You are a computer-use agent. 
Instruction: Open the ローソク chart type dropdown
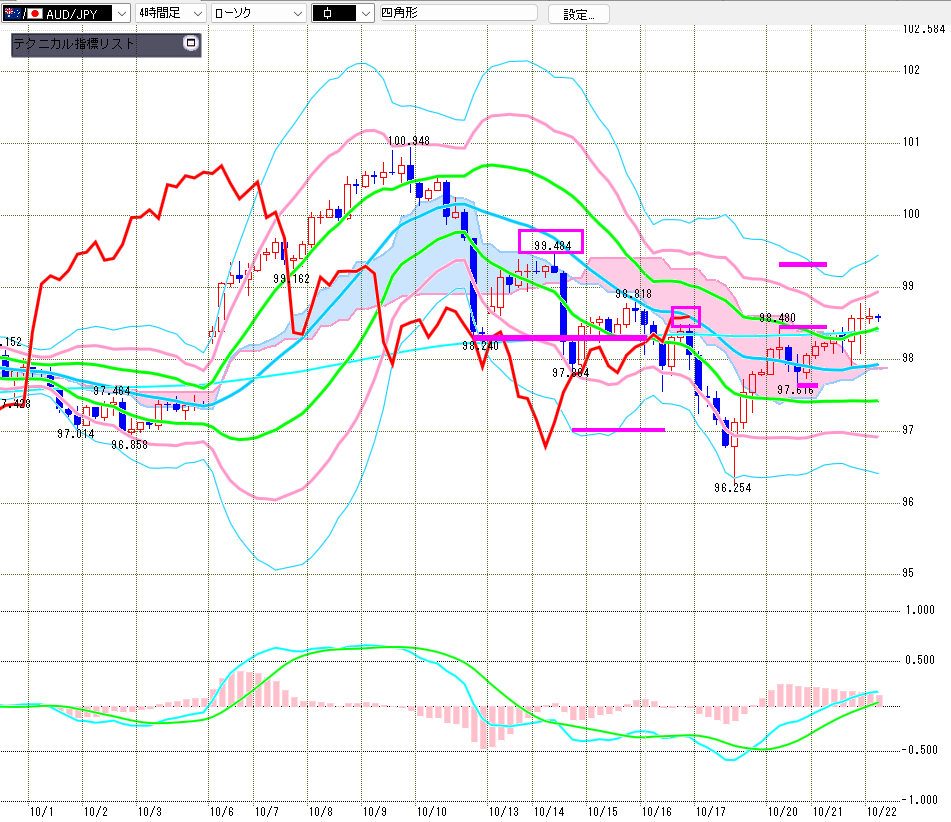(296, 13)
